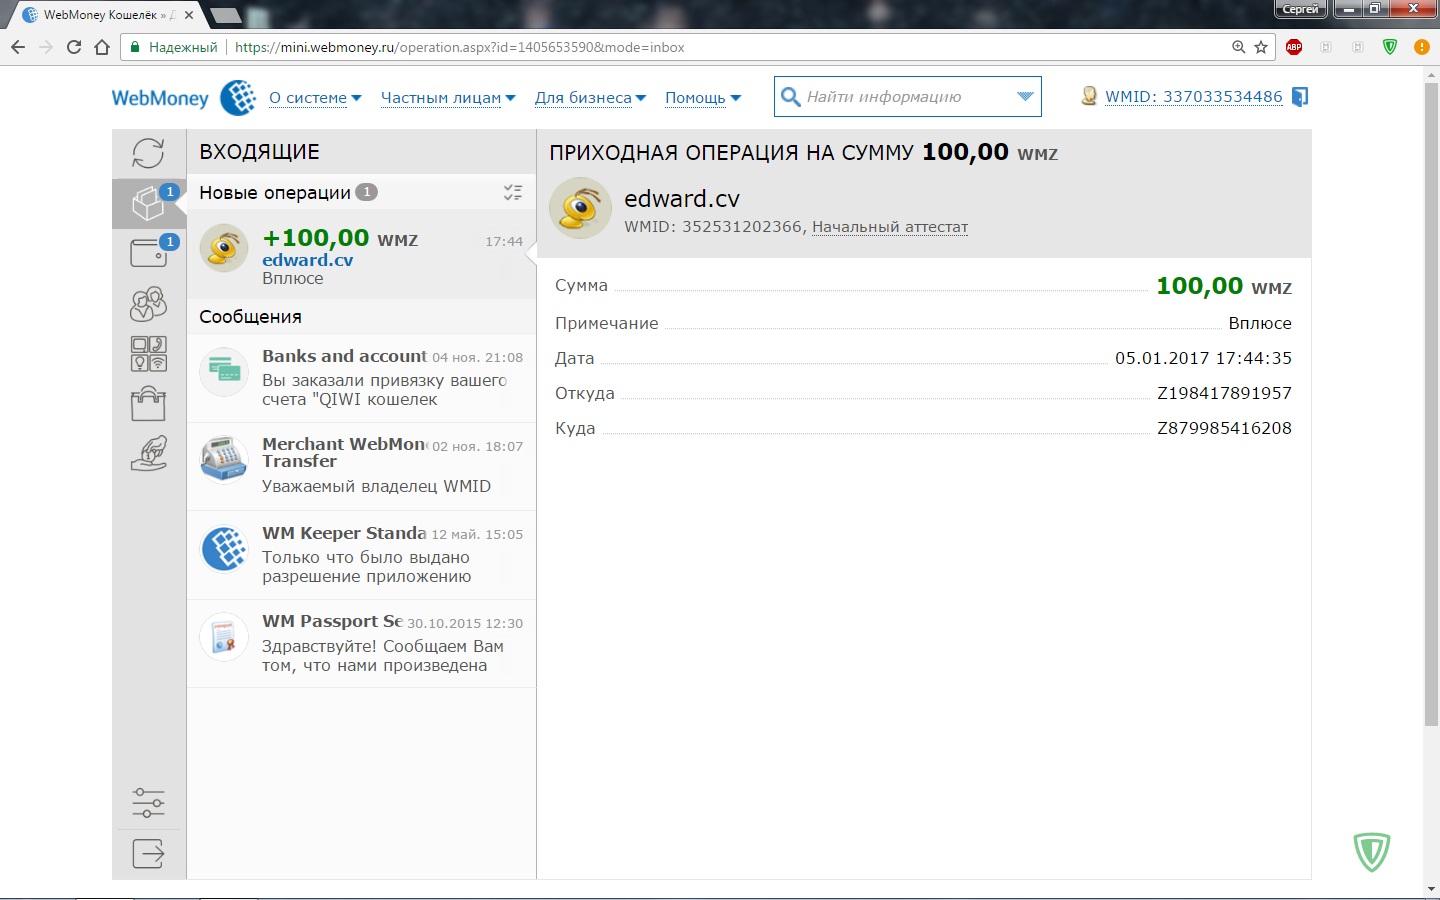This screenshot has width=1440, height=900.
Task: Click the browser back arrow
Action: (18, 47)
